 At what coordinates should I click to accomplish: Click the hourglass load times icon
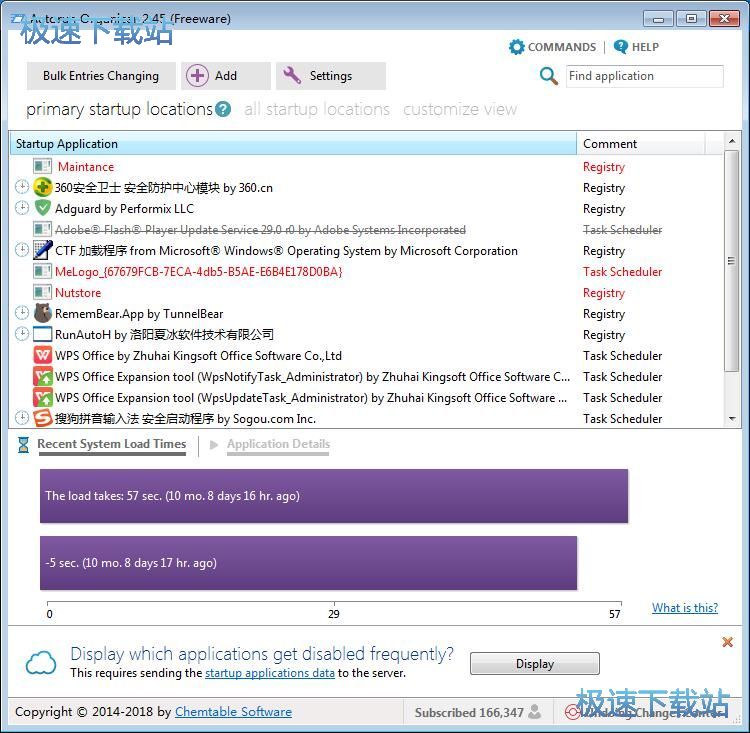coord(23,444)
